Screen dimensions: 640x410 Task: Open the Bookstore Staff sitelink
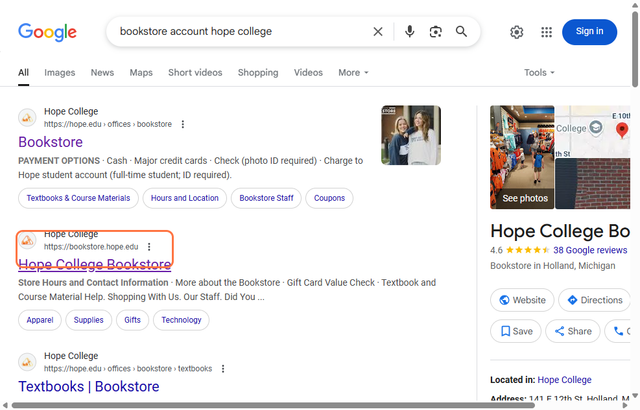pos(266,198)
